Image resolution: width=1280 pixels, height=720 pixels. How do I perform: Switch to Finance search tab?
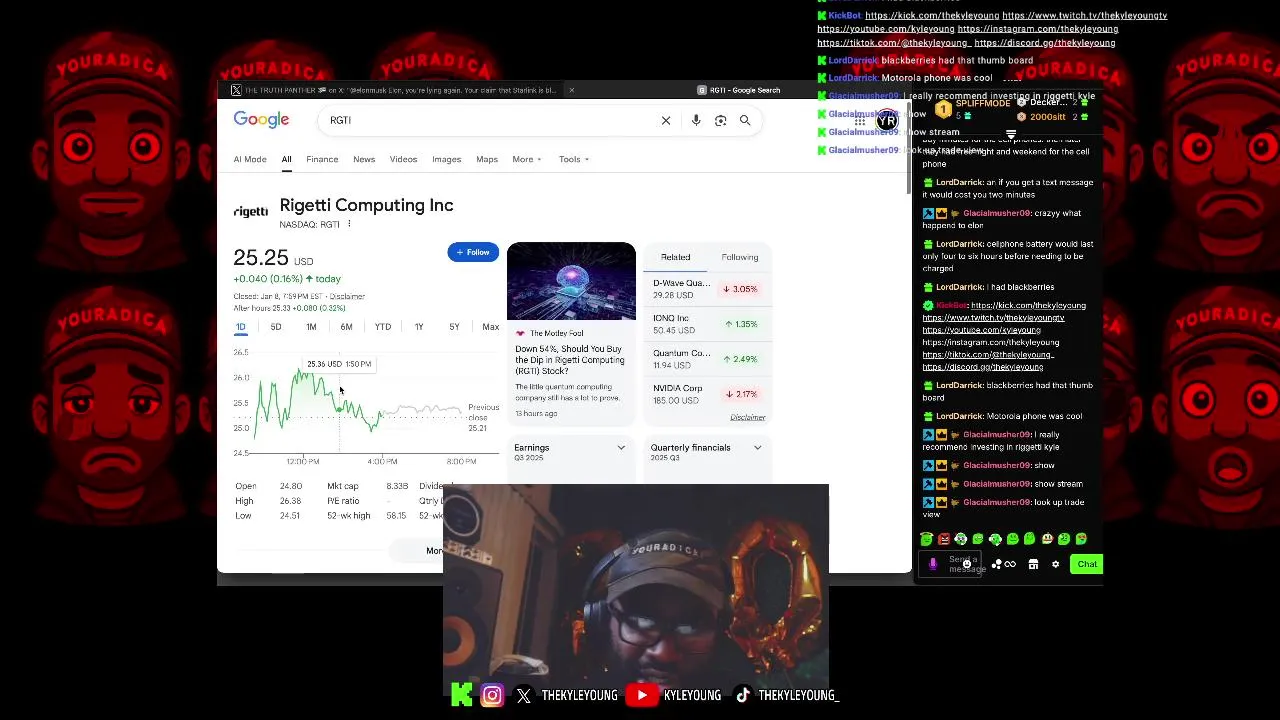[322, 159]
